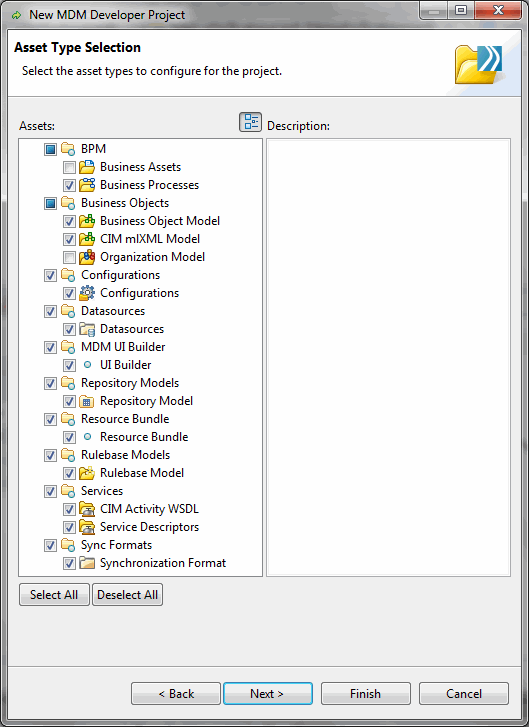Uncheck the Datasources child checkbox
This screenshot has height=727, width=529.
(70, 330)
